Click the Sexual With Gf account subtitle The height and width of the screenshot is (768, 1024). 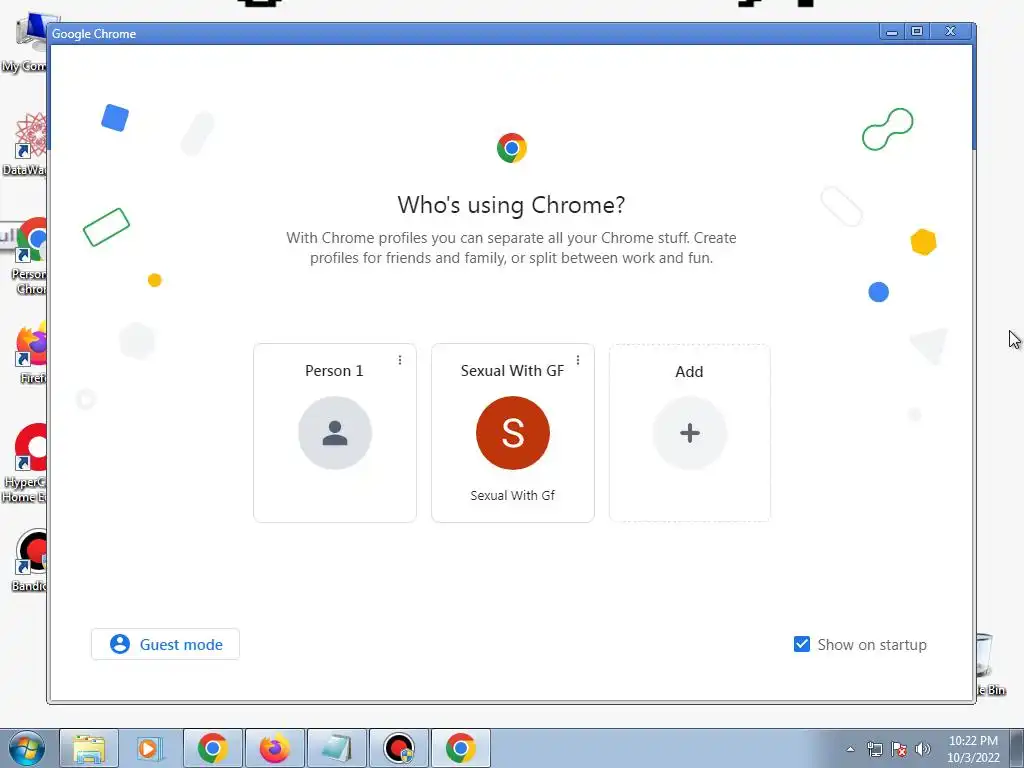(x=513, y=495)
